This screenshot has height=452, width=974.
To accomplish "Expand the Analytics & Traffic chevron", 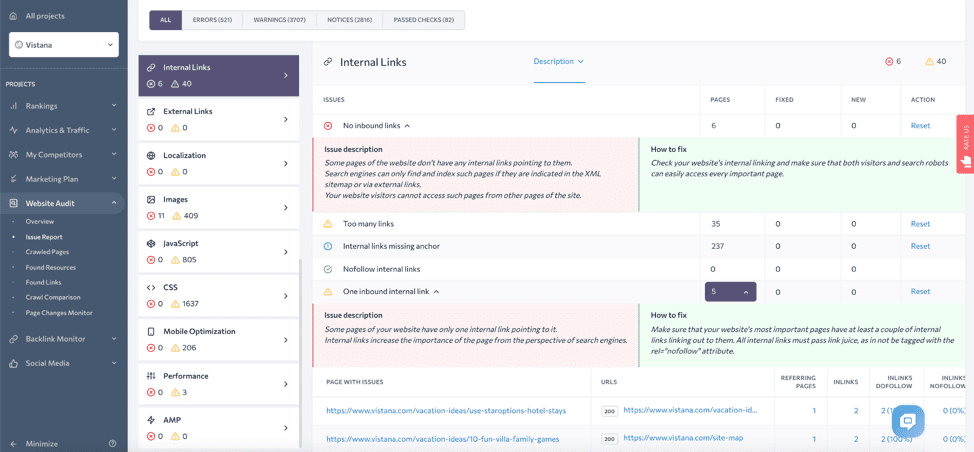I will (114, 130).
